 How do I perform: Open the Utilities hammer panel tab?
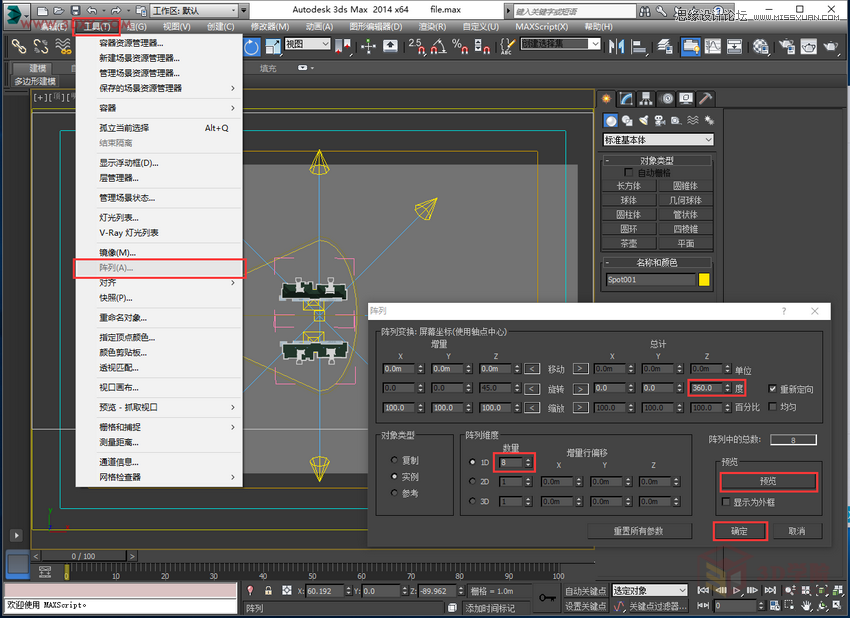(705, 99)
